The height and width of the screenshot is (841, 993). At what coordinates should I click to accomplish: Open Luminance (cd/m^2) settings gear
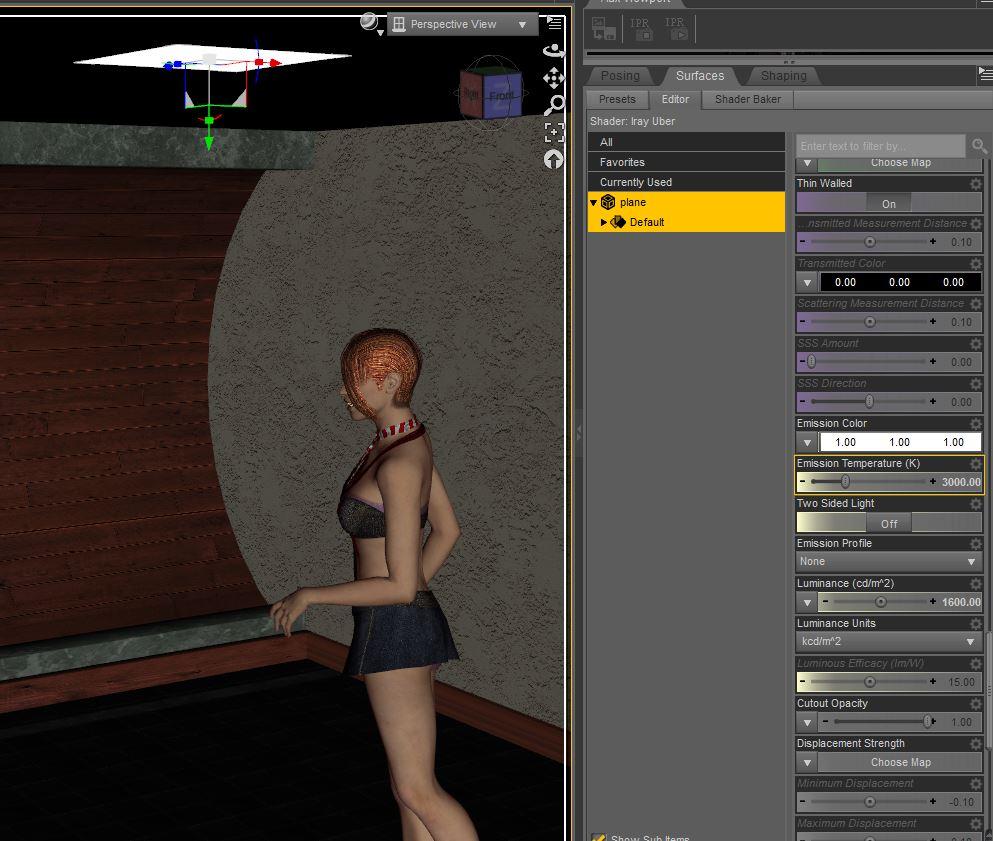click(x=976, y=583)
